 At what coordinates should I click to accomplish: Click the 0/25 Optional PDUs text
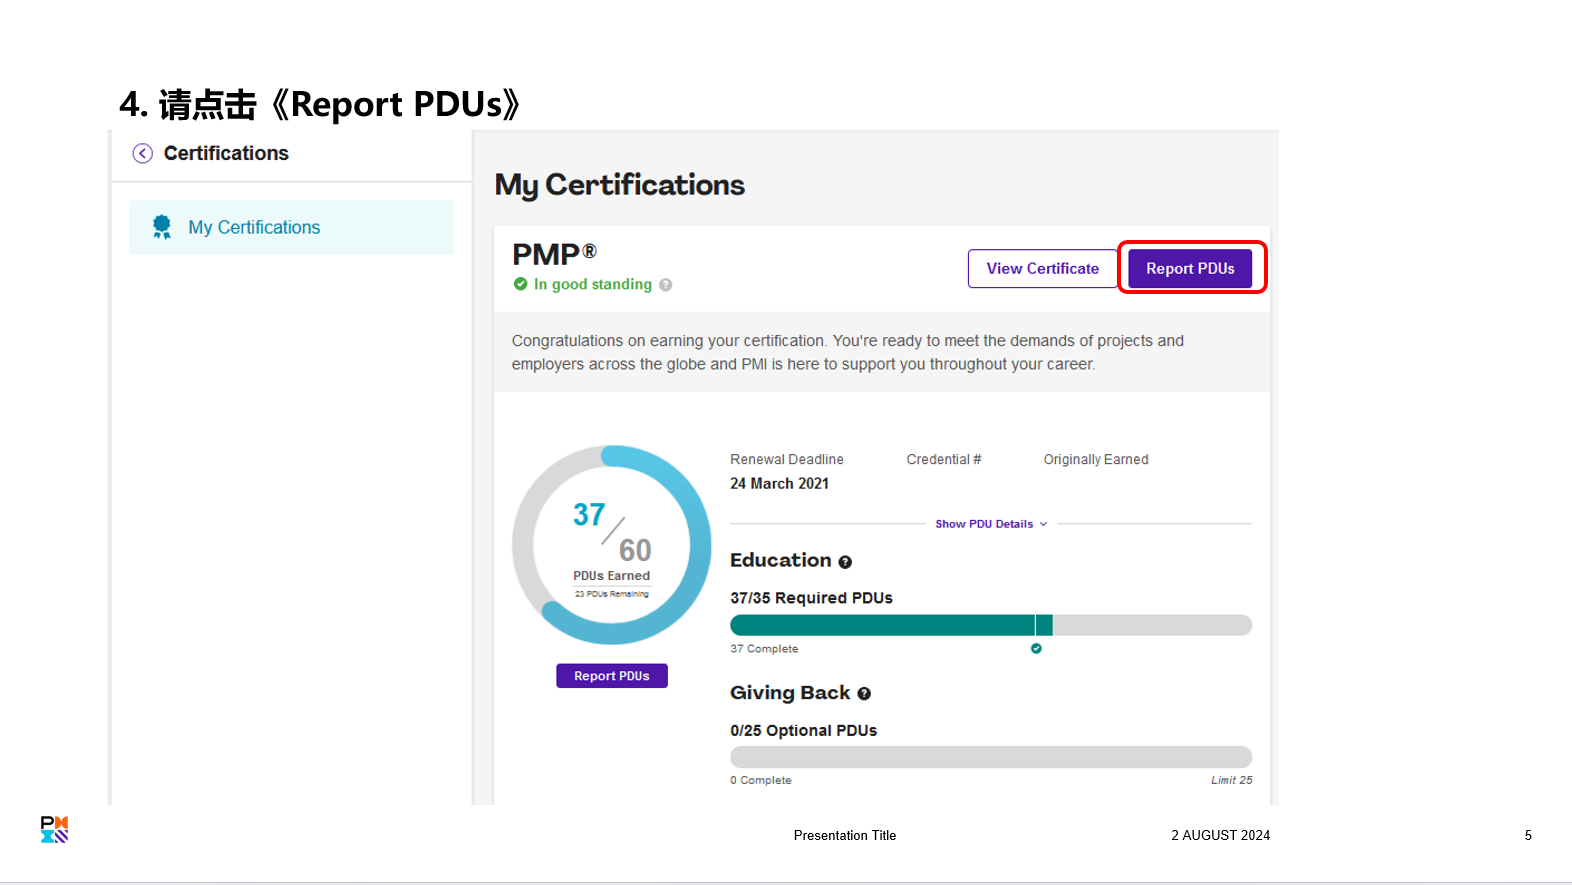pyautogui.click(x=803, y=730)
